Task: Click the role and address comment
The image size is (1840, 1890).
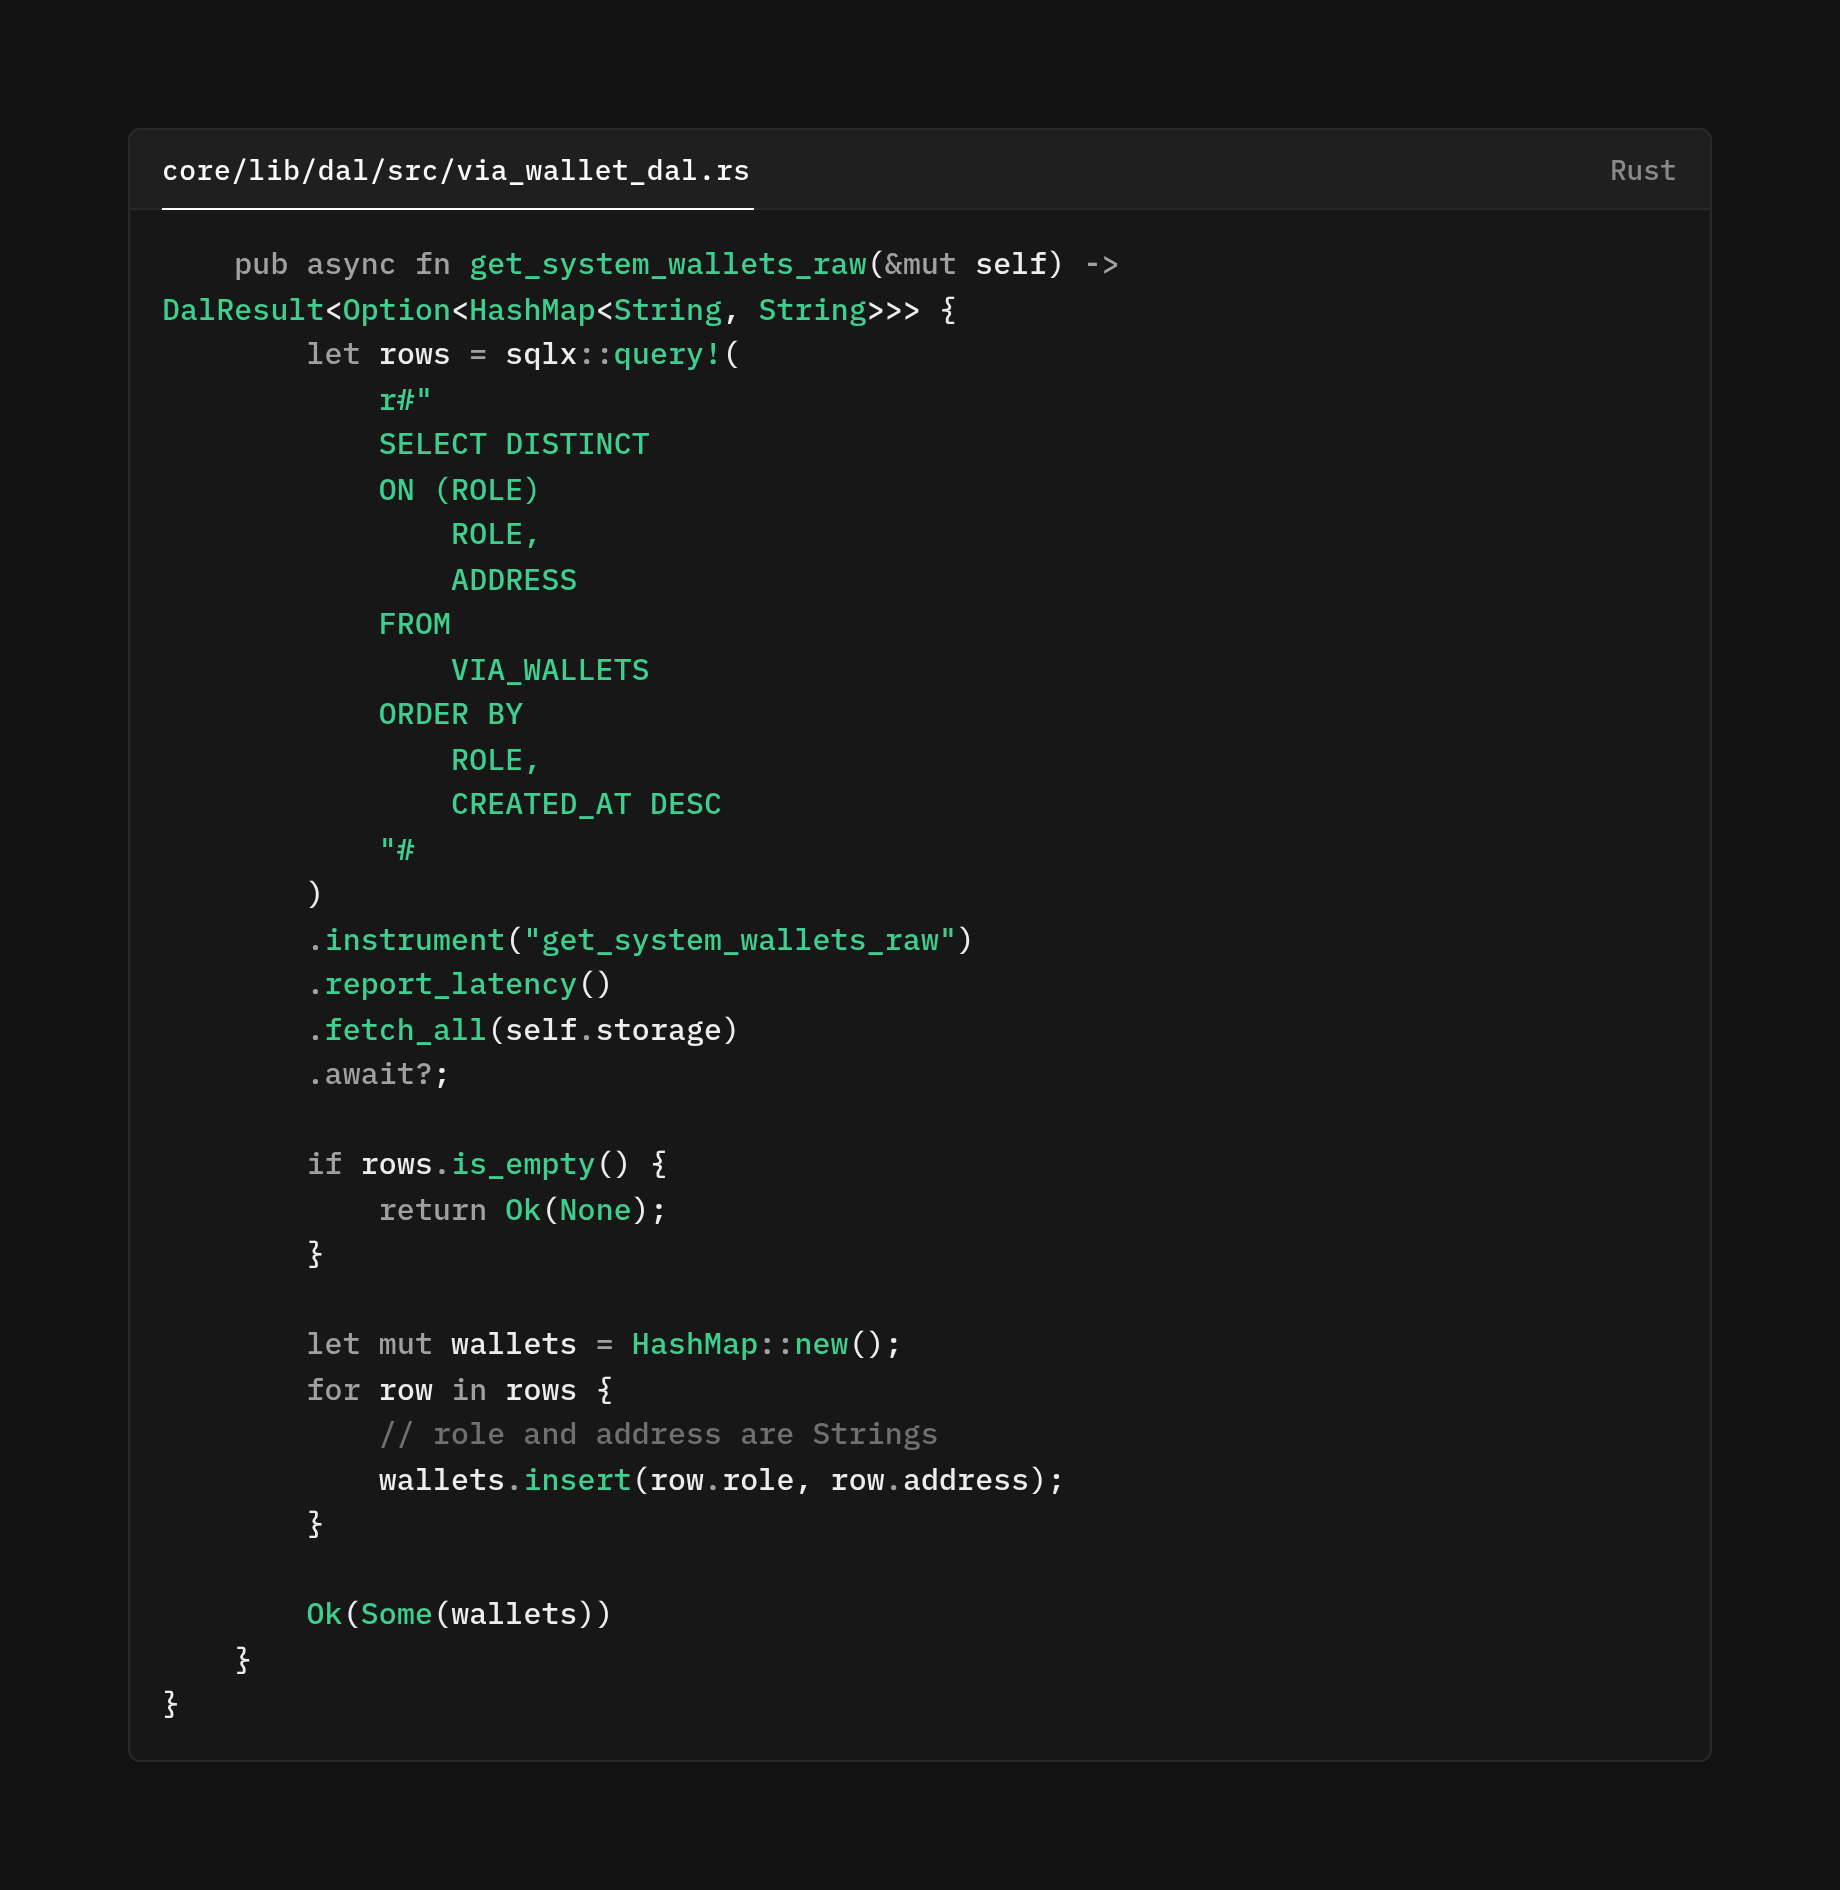Action: [x=658, y=1434]
